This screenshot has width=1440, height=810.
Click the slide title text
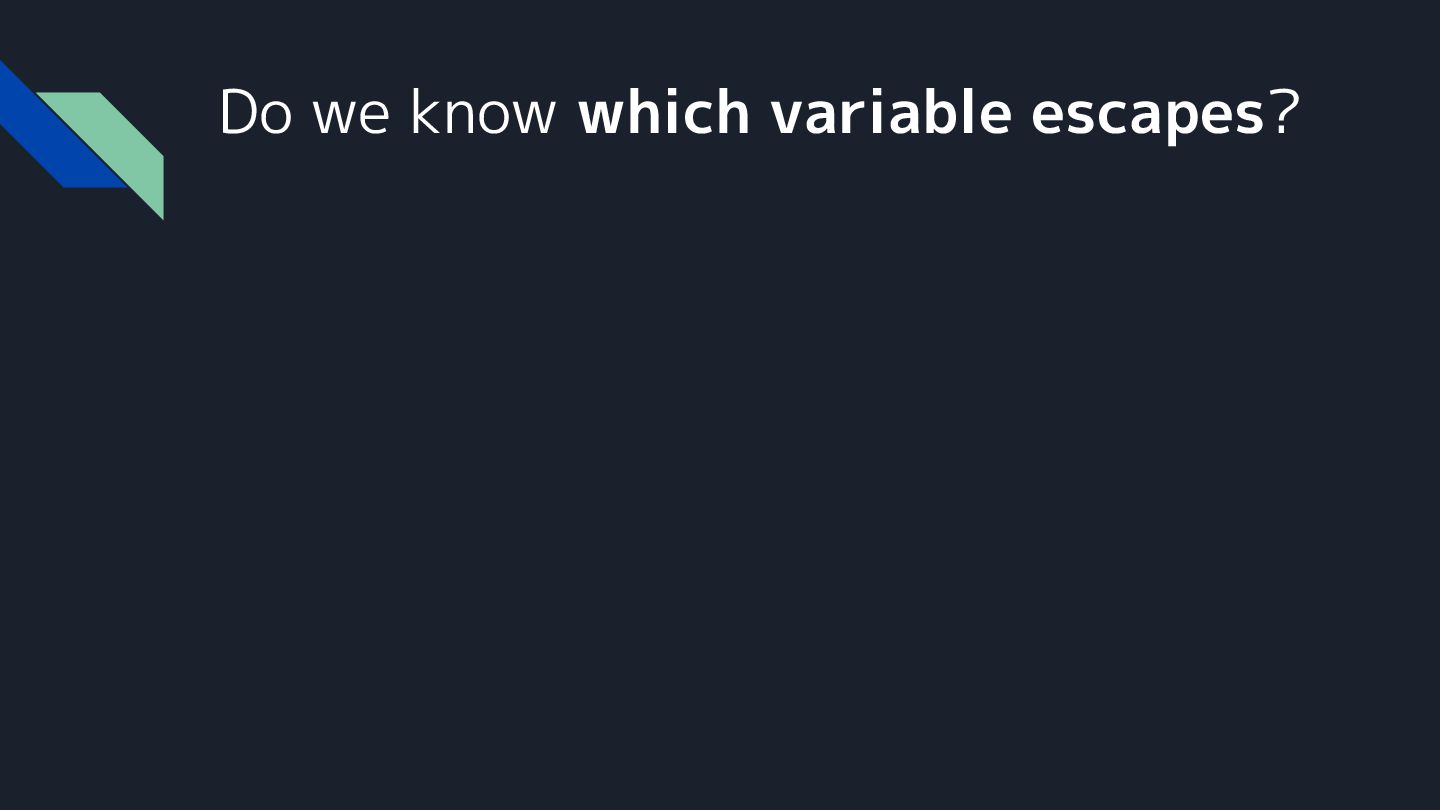[x=758, y=112]
